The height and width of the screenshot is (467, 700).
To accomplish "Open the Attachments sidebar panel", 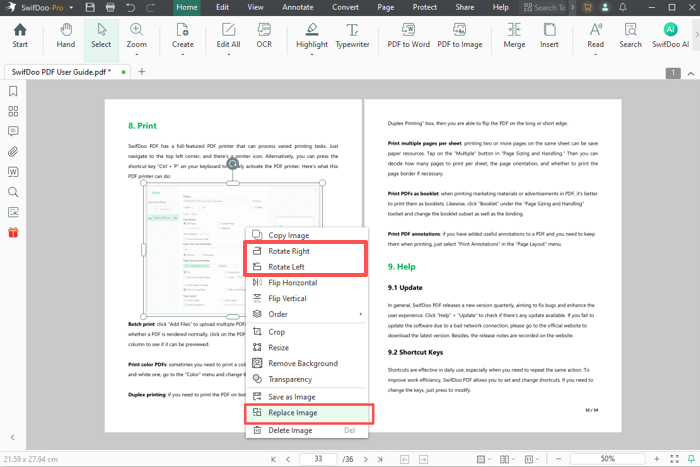I will click(13, 152).
